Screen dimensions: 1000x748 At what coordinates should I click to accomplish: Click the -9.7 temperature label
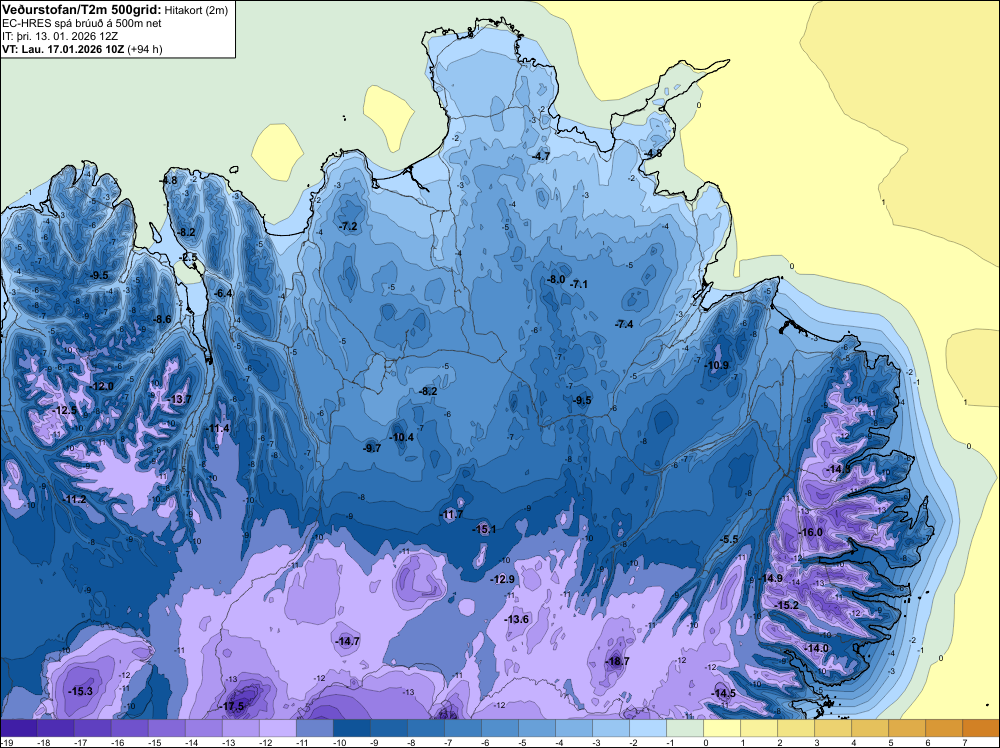pos(372,448)
